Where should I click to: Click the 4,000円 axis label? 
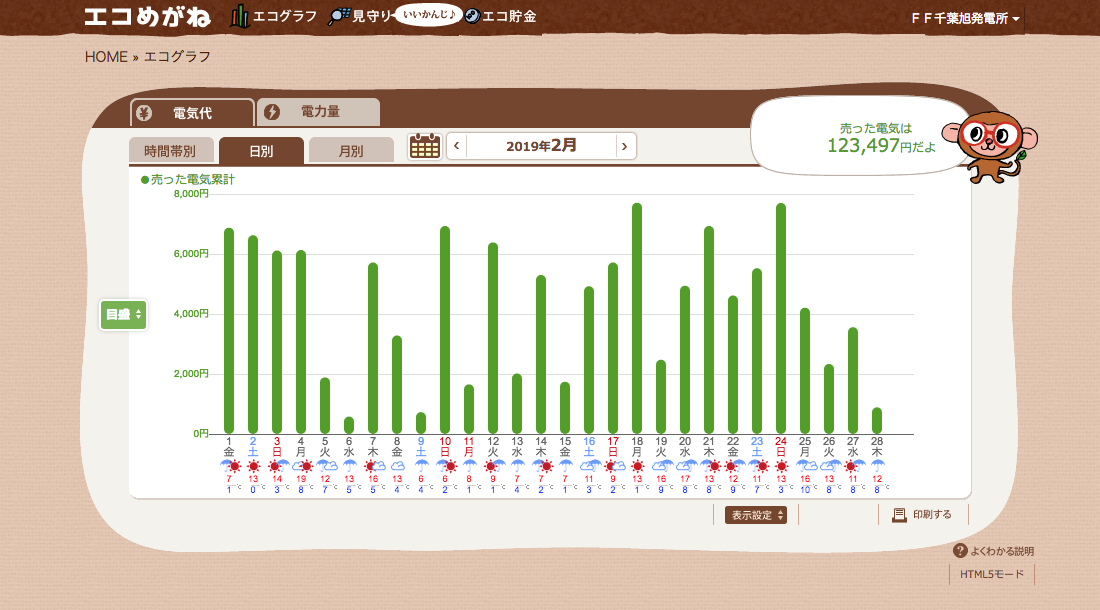[192, 313]
